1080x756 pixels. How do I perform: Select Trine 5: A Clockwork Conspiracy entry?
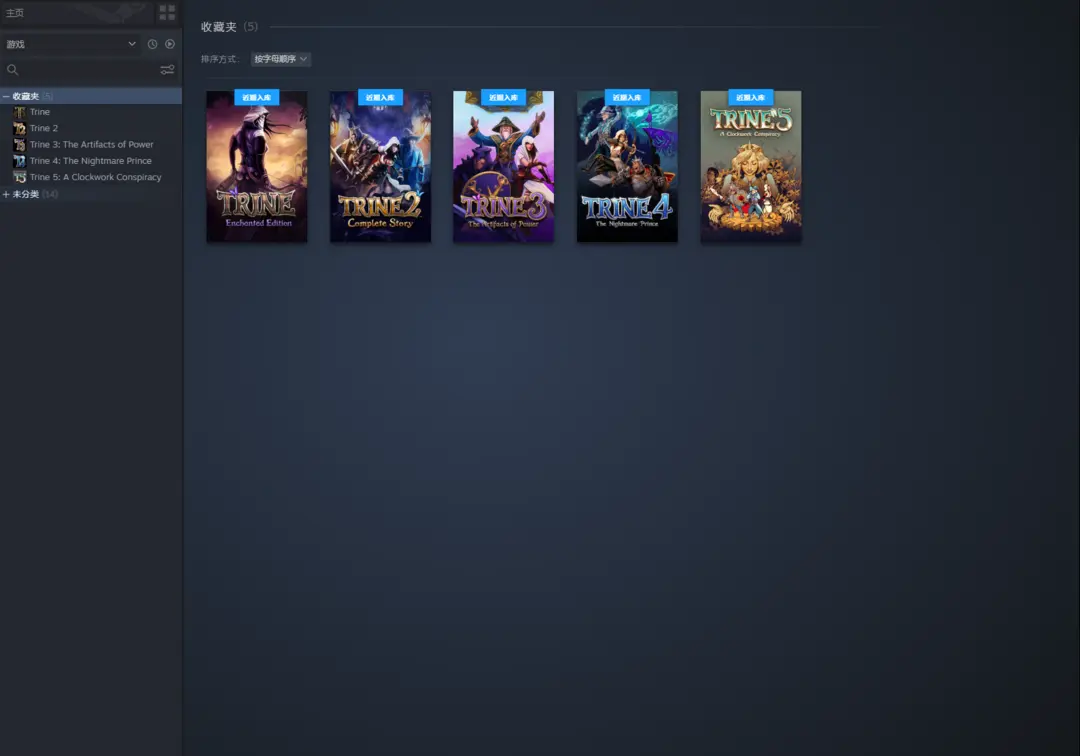click(x=96, y=177)
